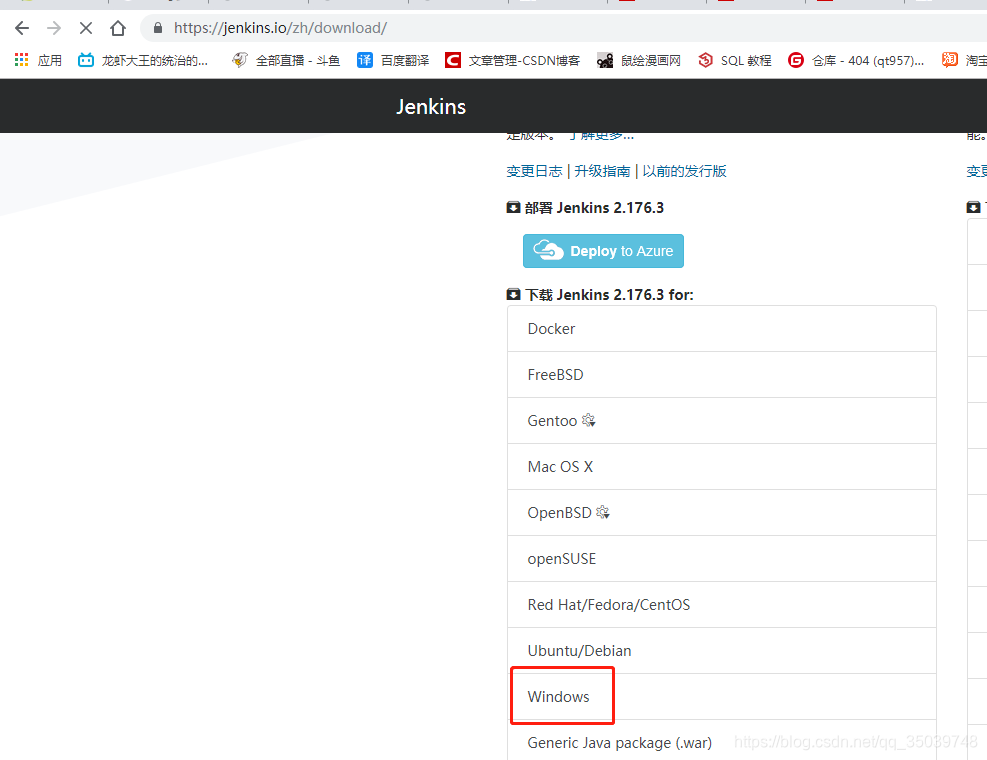The image size is (987, 760).
Task: Select the Windows download option
Action: coord(722,696)
